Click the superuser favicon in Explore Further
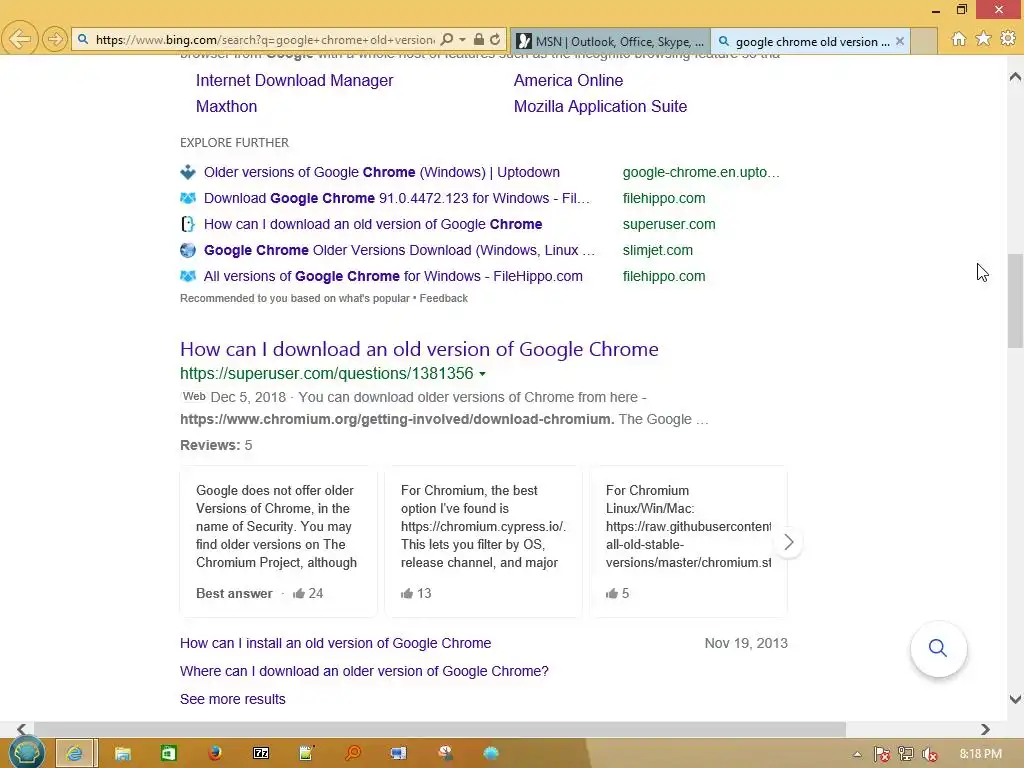1024x768 pixels. [x=188, y=224]
